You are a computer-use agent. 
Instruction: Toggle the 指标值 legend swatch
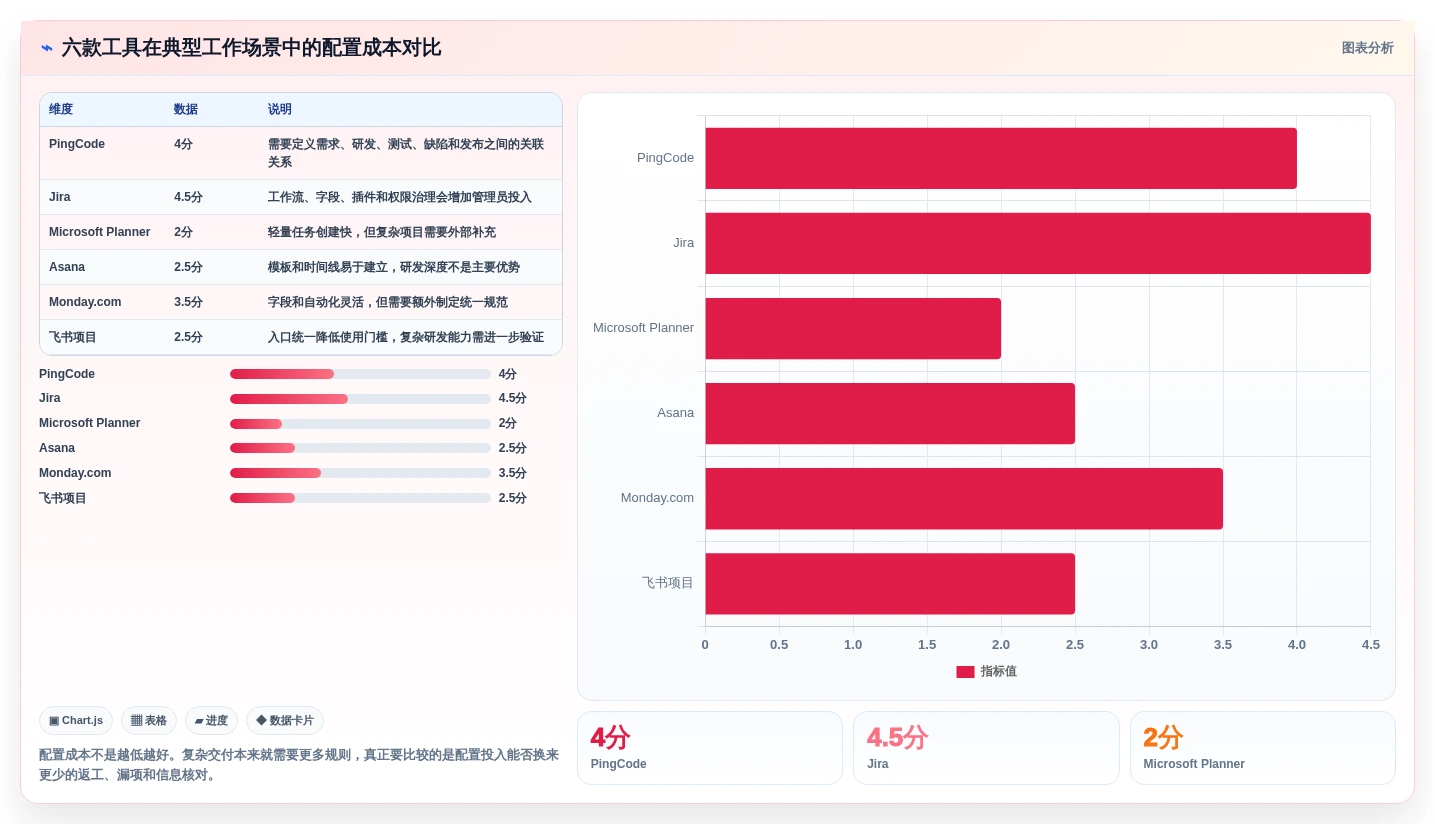pyautogui.click(x=965, y=672)
